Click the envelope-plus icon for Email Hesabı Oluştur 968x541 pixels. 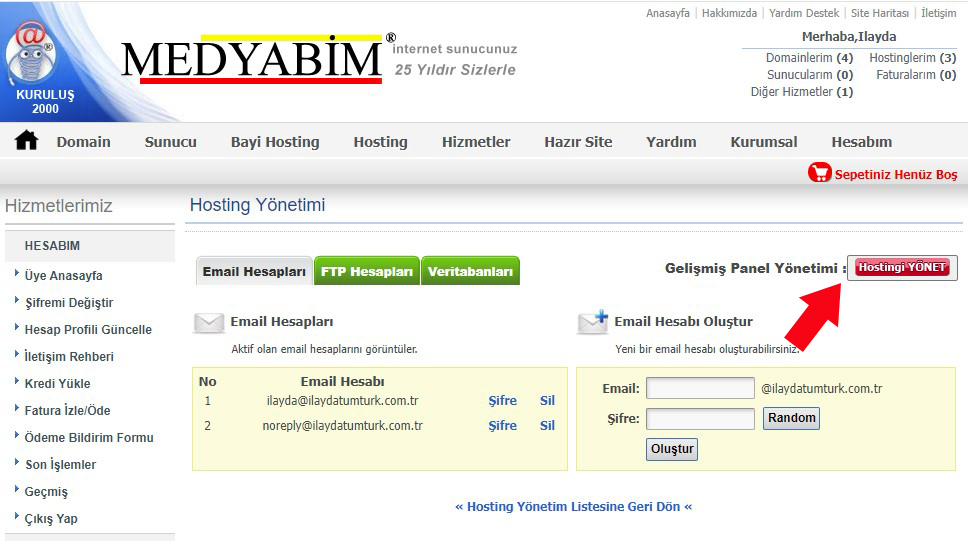[x=593, y=322]
